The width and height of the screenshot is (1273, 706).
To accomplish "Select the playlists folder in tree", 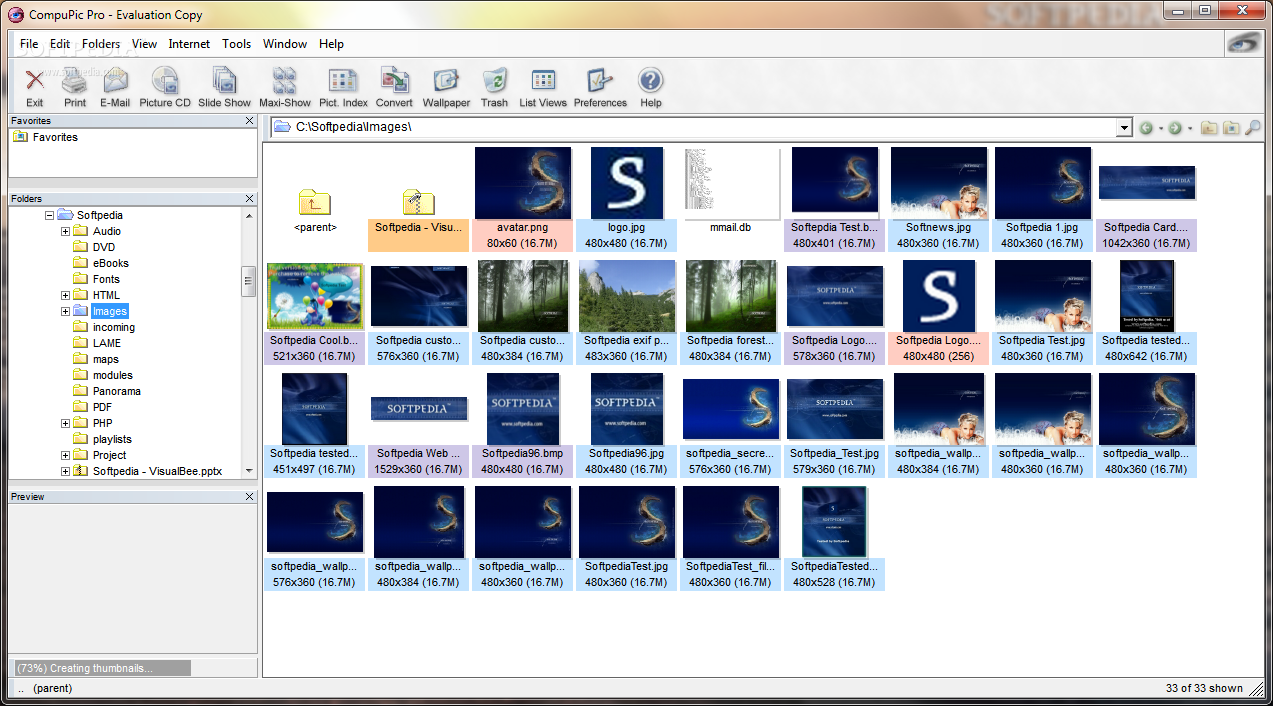I will coord(112,439).
